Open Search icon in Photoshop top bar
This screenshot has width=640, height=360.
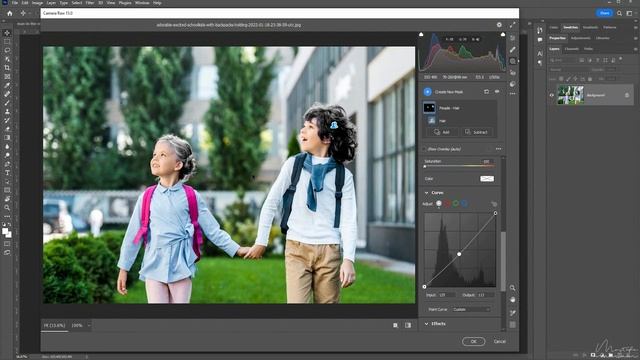coord(619,13)
